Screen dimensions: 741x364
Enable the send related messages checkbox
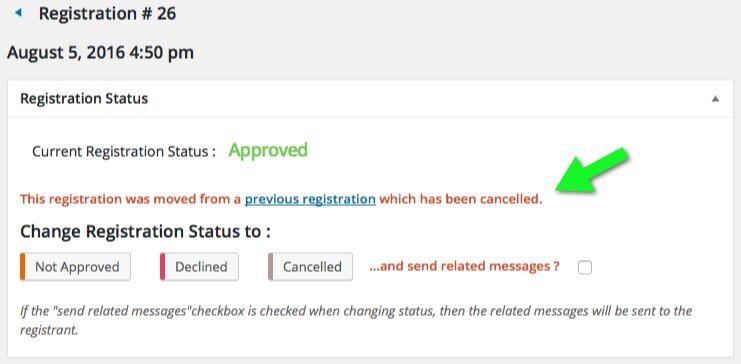click(x=585, y=268)
